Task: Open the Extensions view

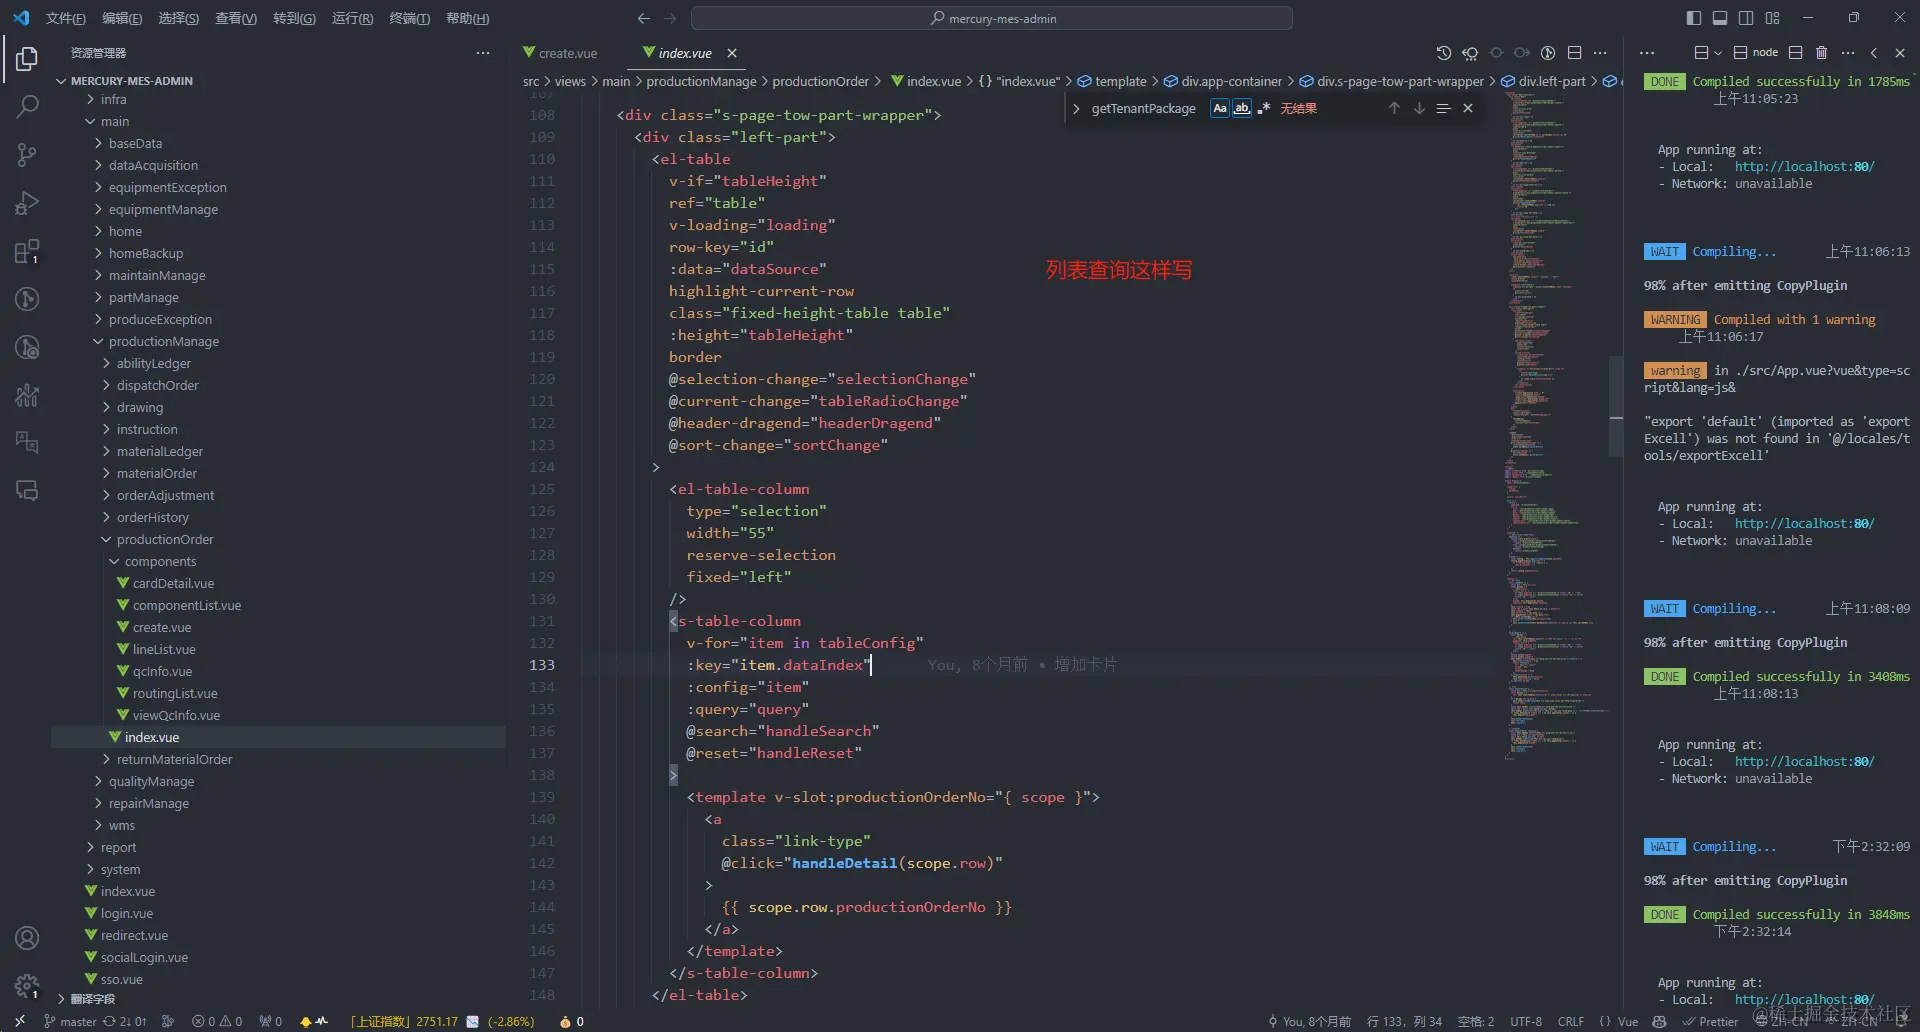Action: (27, 251)
